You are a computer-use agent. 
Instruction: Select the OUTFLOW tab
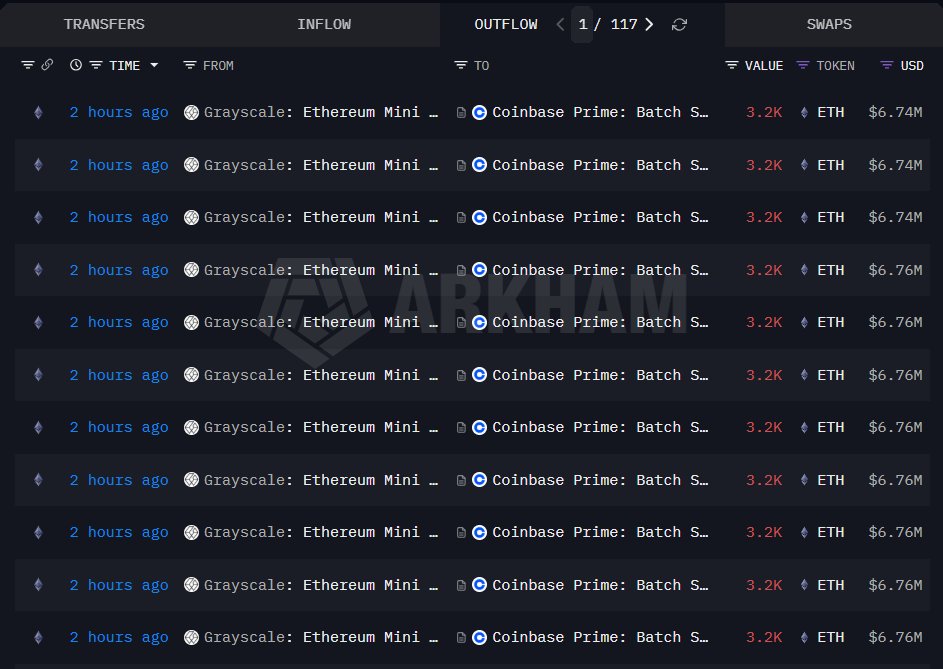[506, 24]
